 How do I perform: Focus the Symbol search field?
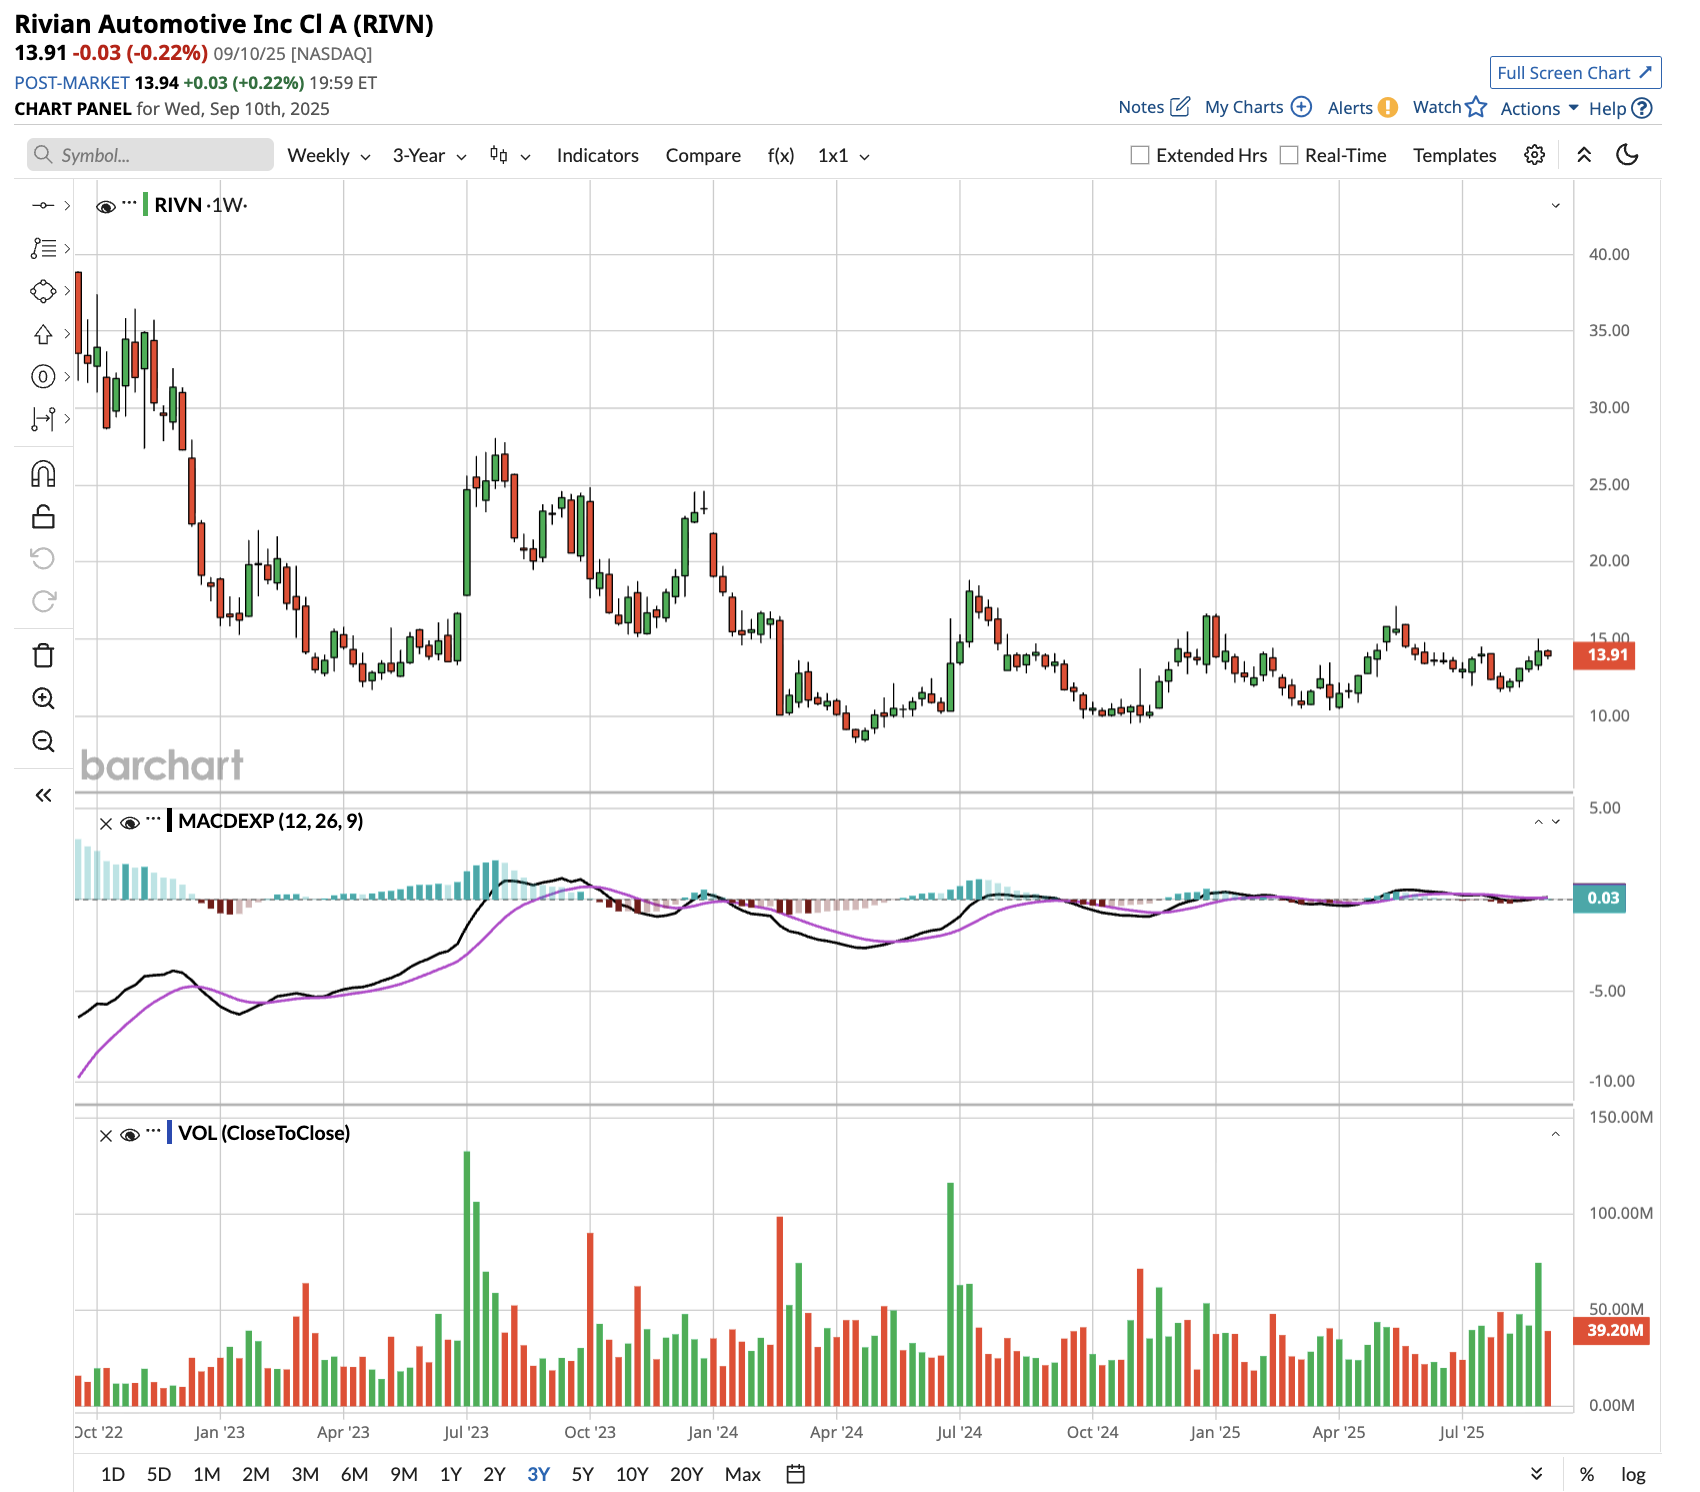click(x=150, y=155)
